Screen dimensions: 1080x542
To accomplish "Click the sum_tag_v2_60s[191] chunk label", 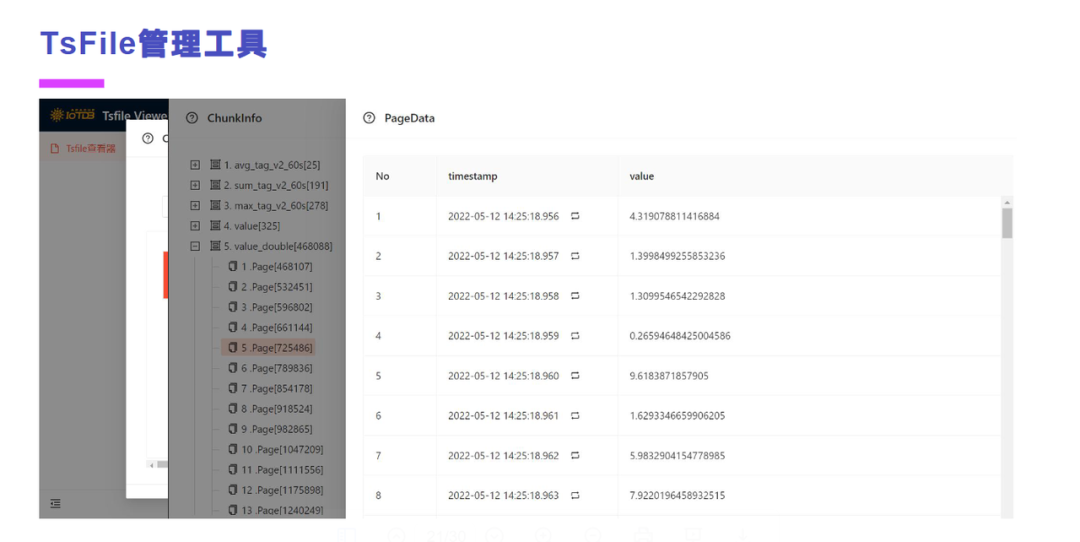I will [x=276, y=185].
